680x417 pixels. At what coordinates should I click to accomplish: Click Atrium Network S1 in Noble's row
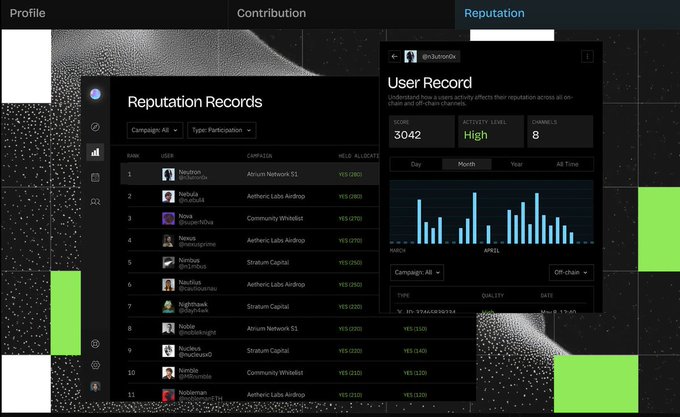[272, 329]
